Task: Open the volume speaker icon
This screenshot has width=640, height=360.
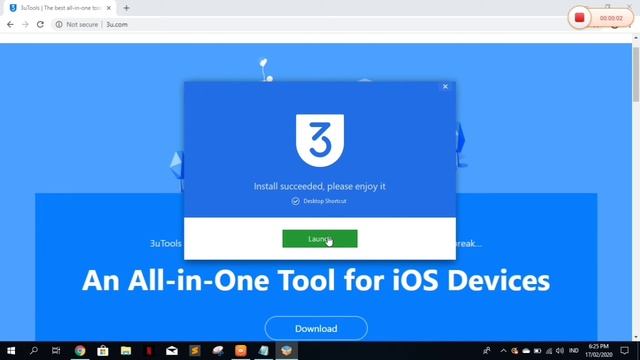Action: [x=560, y=351]
